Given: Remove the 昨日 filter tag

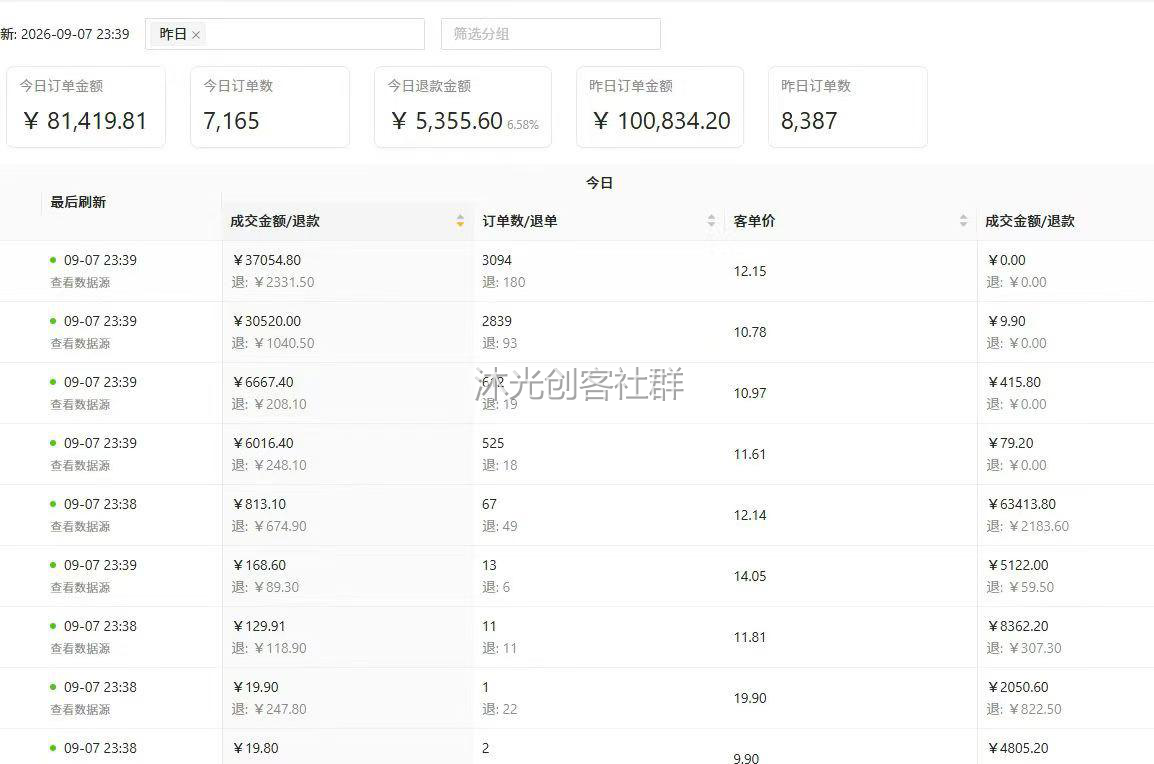Looking at the screenshot, I should pyautogui.click(x=196, y=35).
